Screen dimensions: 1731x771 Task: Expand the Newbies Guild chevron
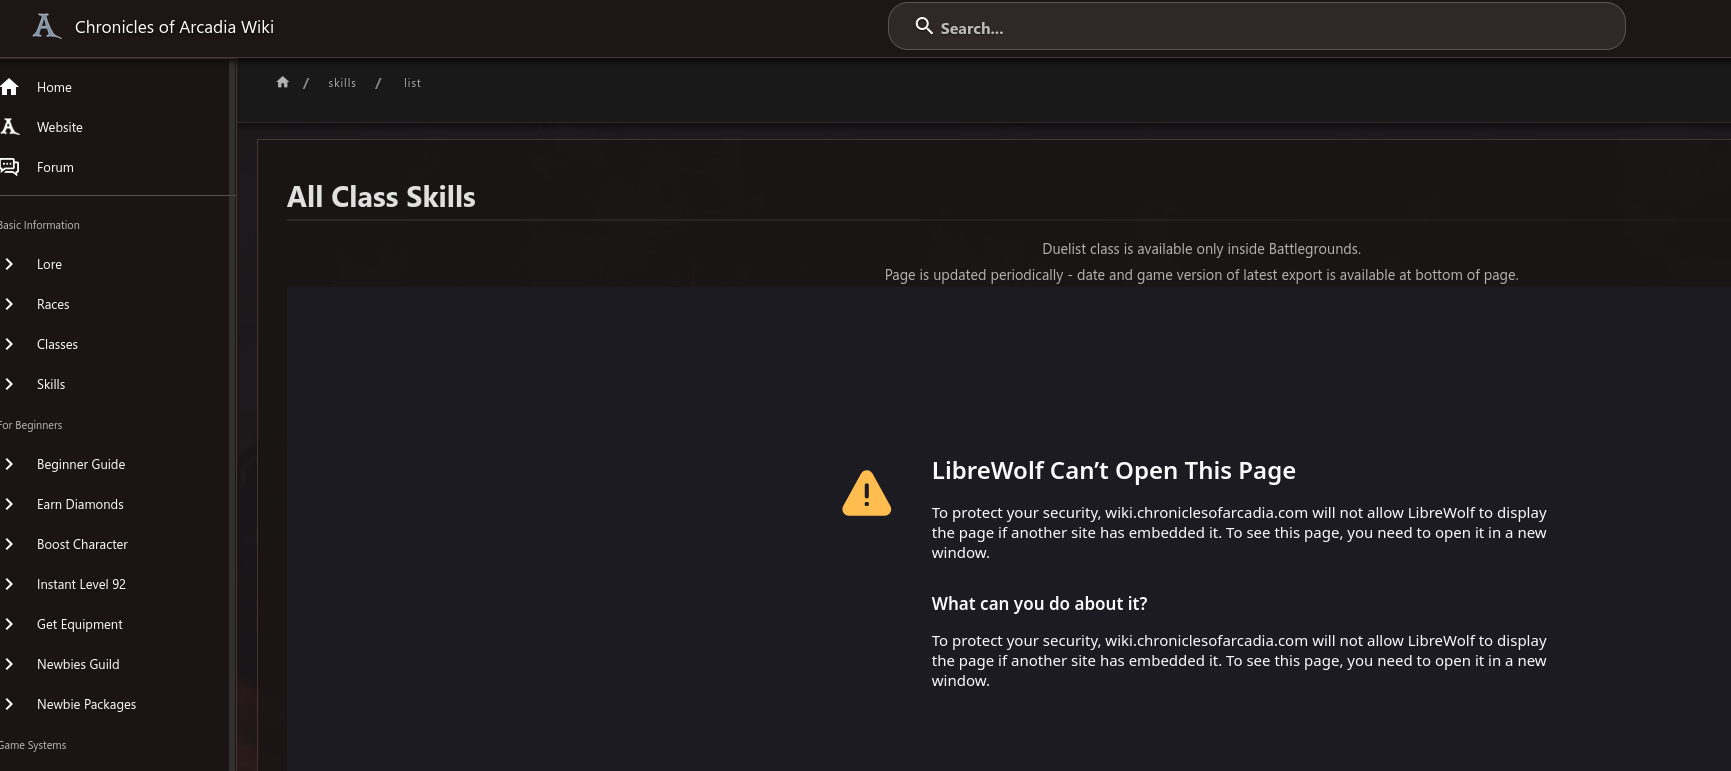tap(9, 664)
